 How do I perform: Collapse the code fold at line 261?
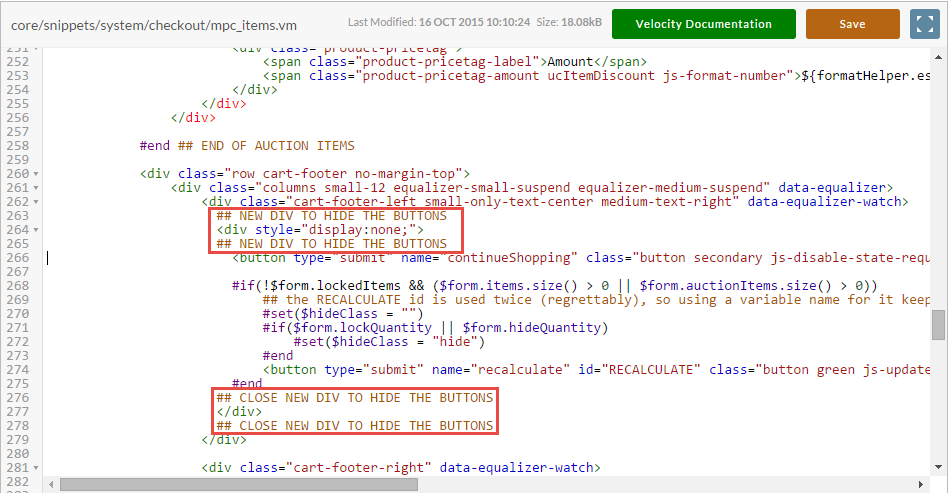[36, 188]
